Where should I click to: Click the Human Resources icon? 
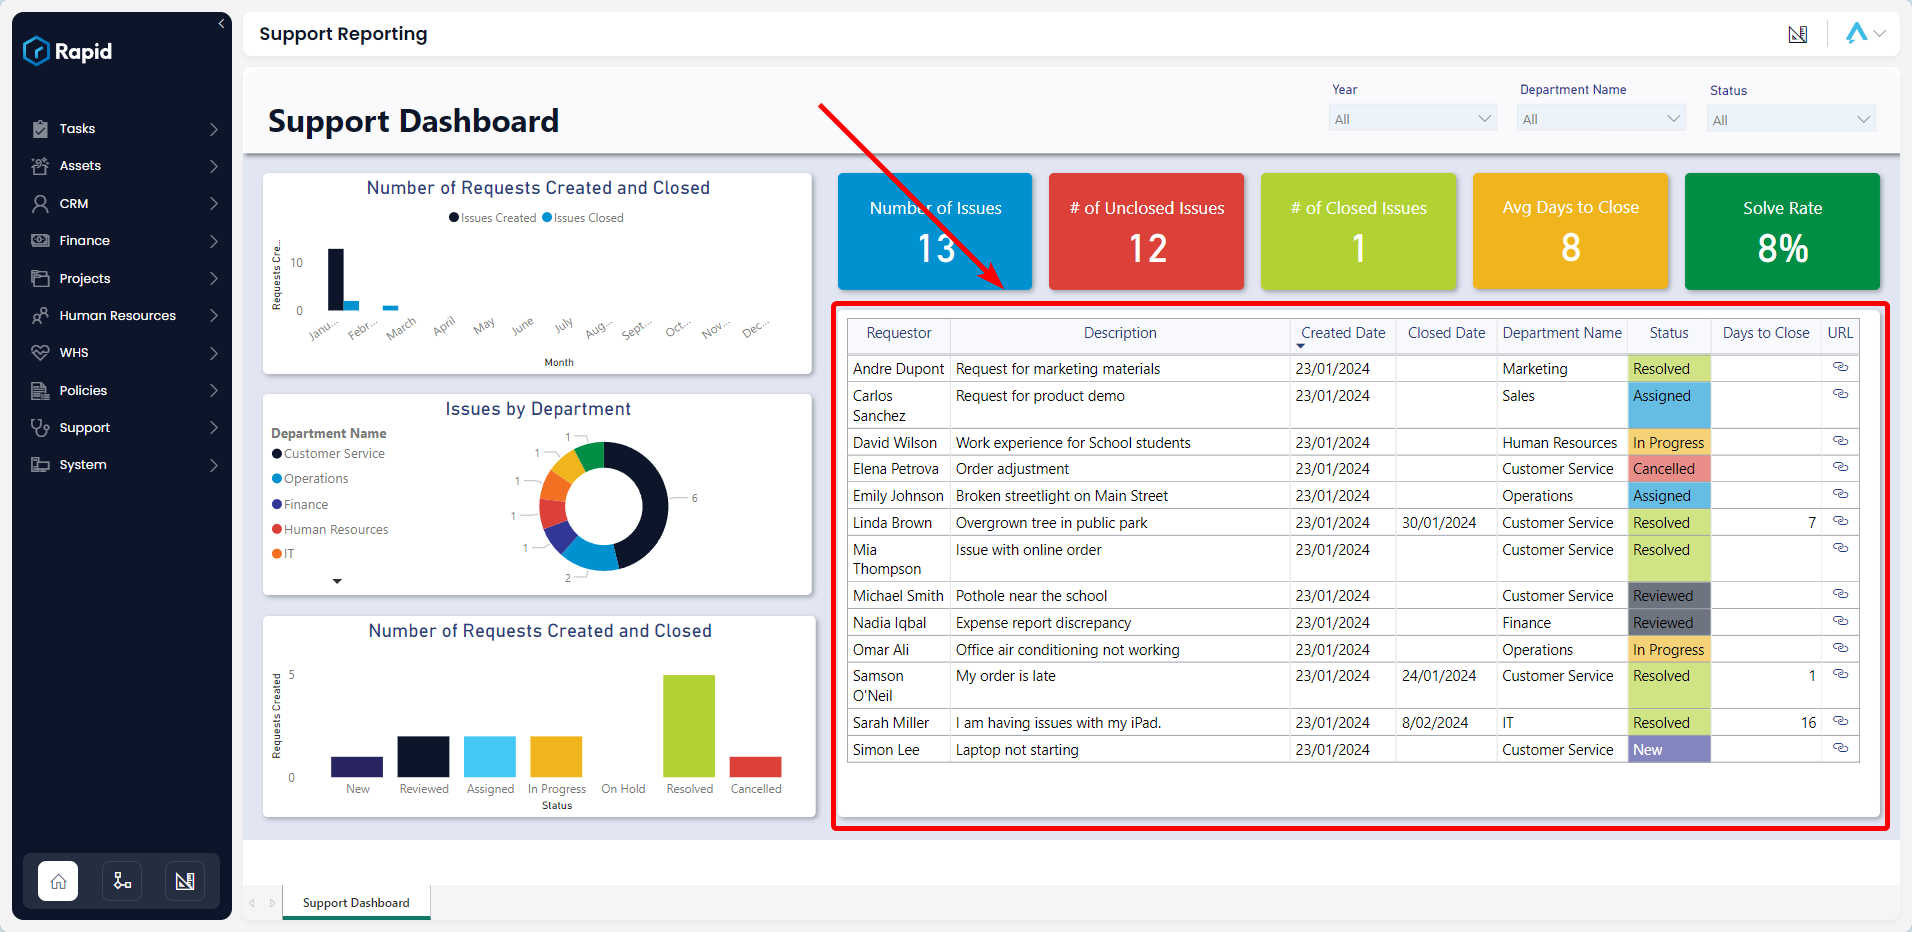click(x=40, y=316)
